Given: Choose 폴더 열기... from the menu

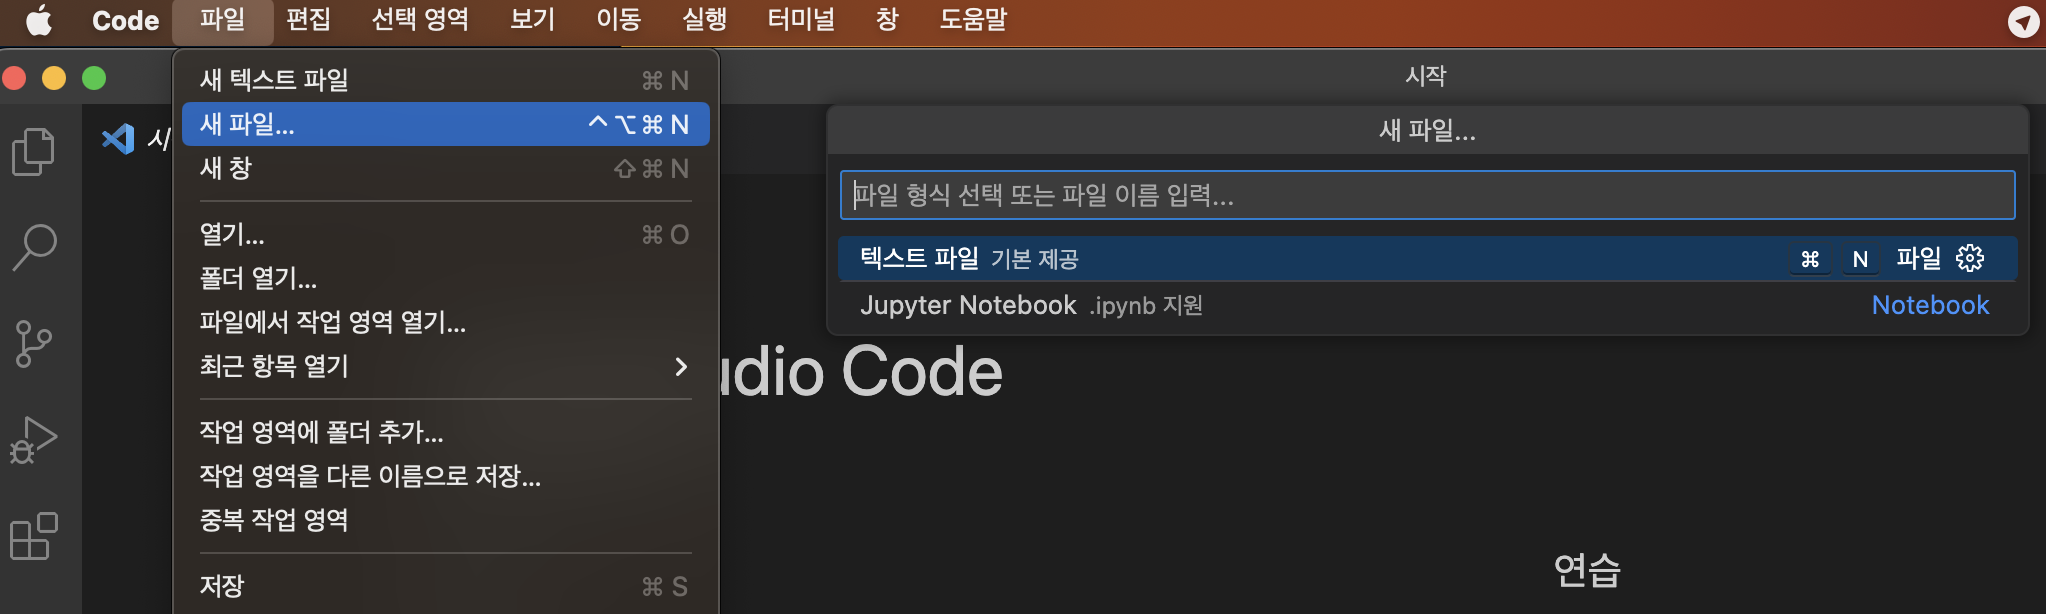Looking at the screenshot, I should tap(446, 278).
